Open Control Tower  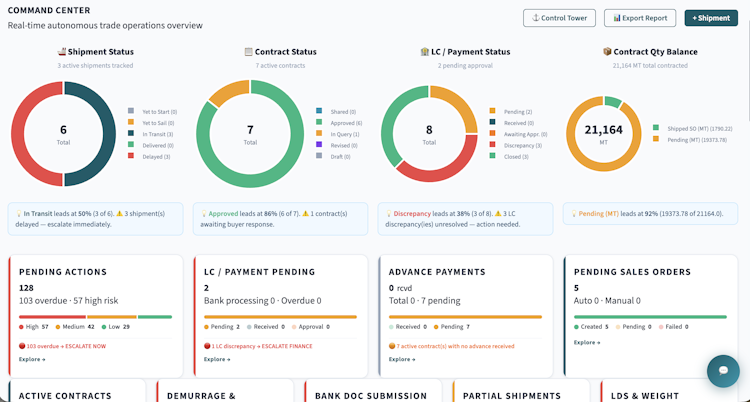point(559,18)
